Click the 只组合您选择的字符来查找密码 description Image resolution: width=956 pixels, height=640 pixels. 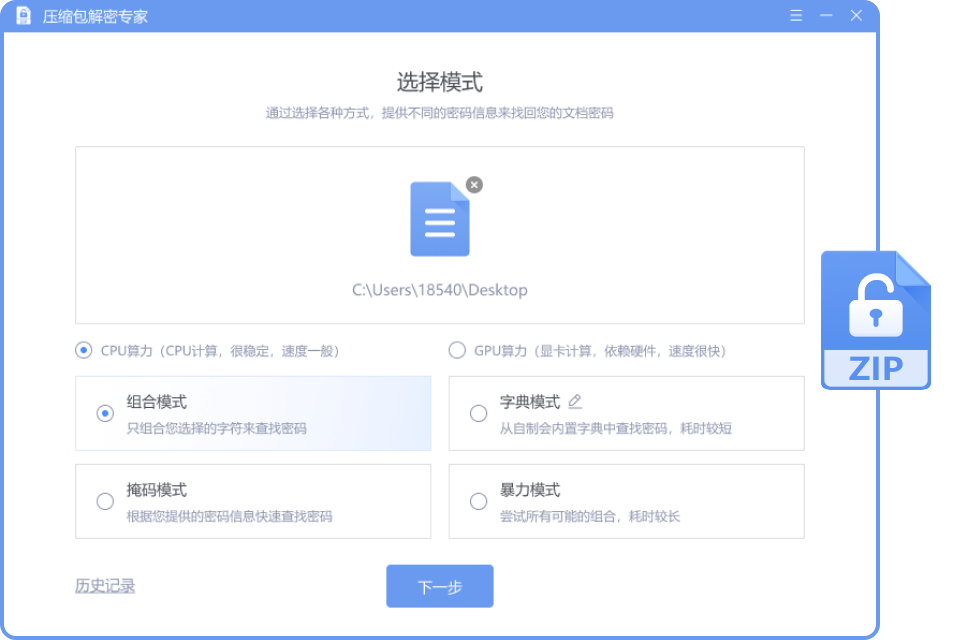[216, 428]
